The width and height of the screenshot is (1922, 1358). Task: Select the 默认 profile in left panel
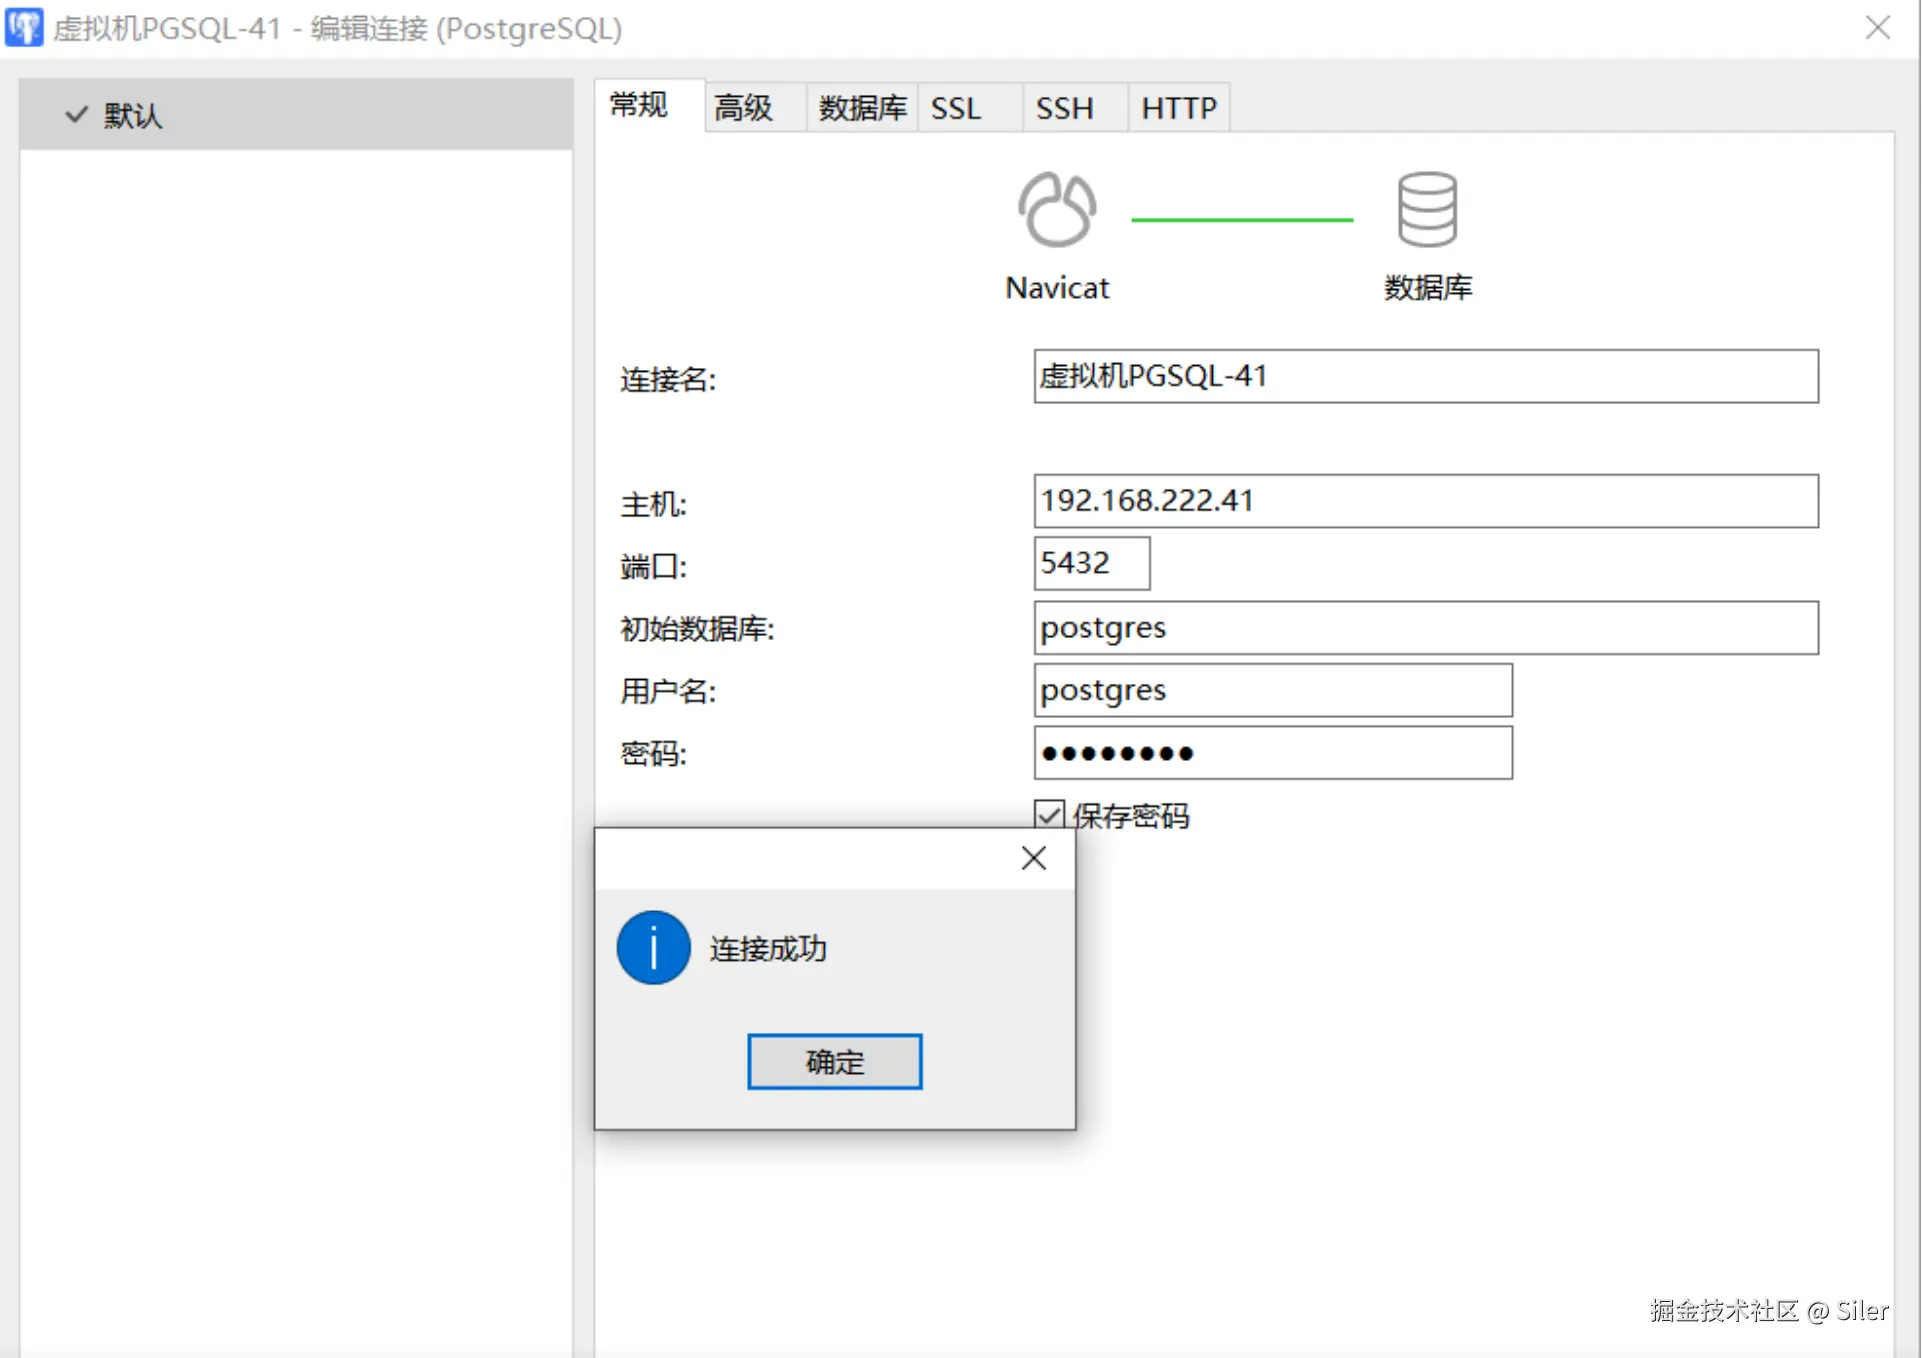click(135, 115)
